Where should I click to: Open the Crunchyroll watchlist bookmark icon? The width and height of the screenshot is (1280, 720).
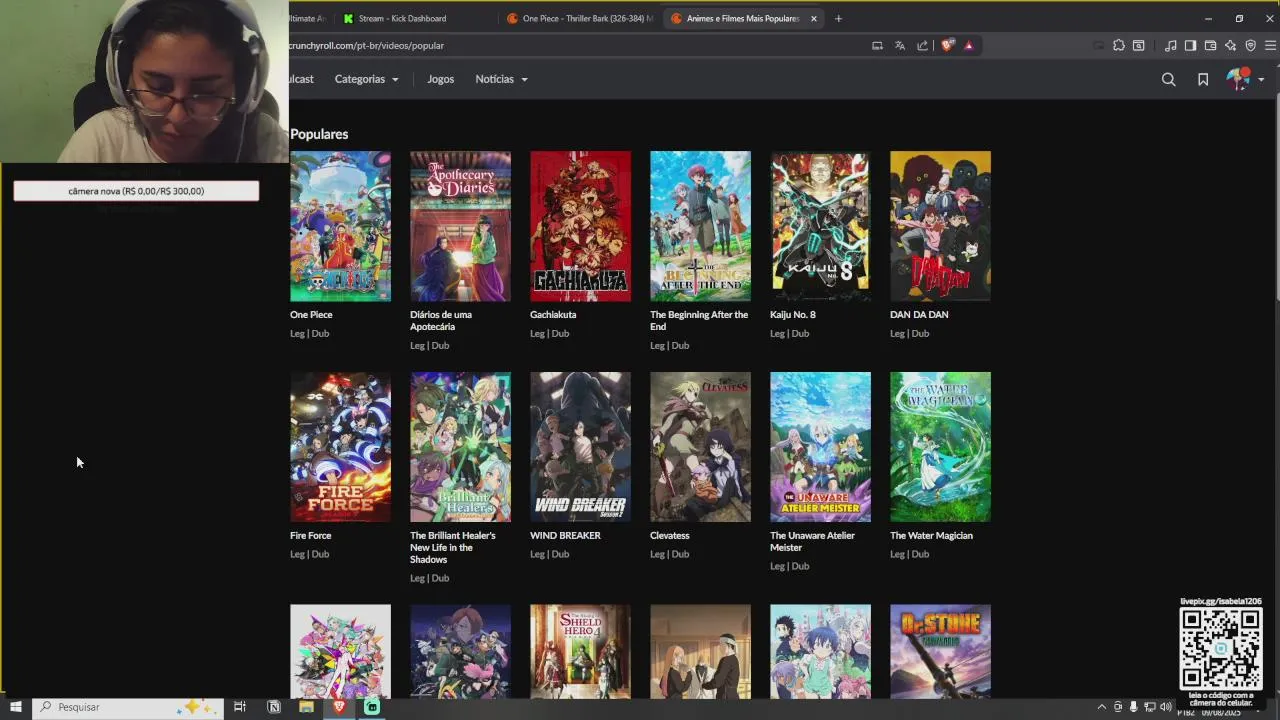pos(1203,79)
